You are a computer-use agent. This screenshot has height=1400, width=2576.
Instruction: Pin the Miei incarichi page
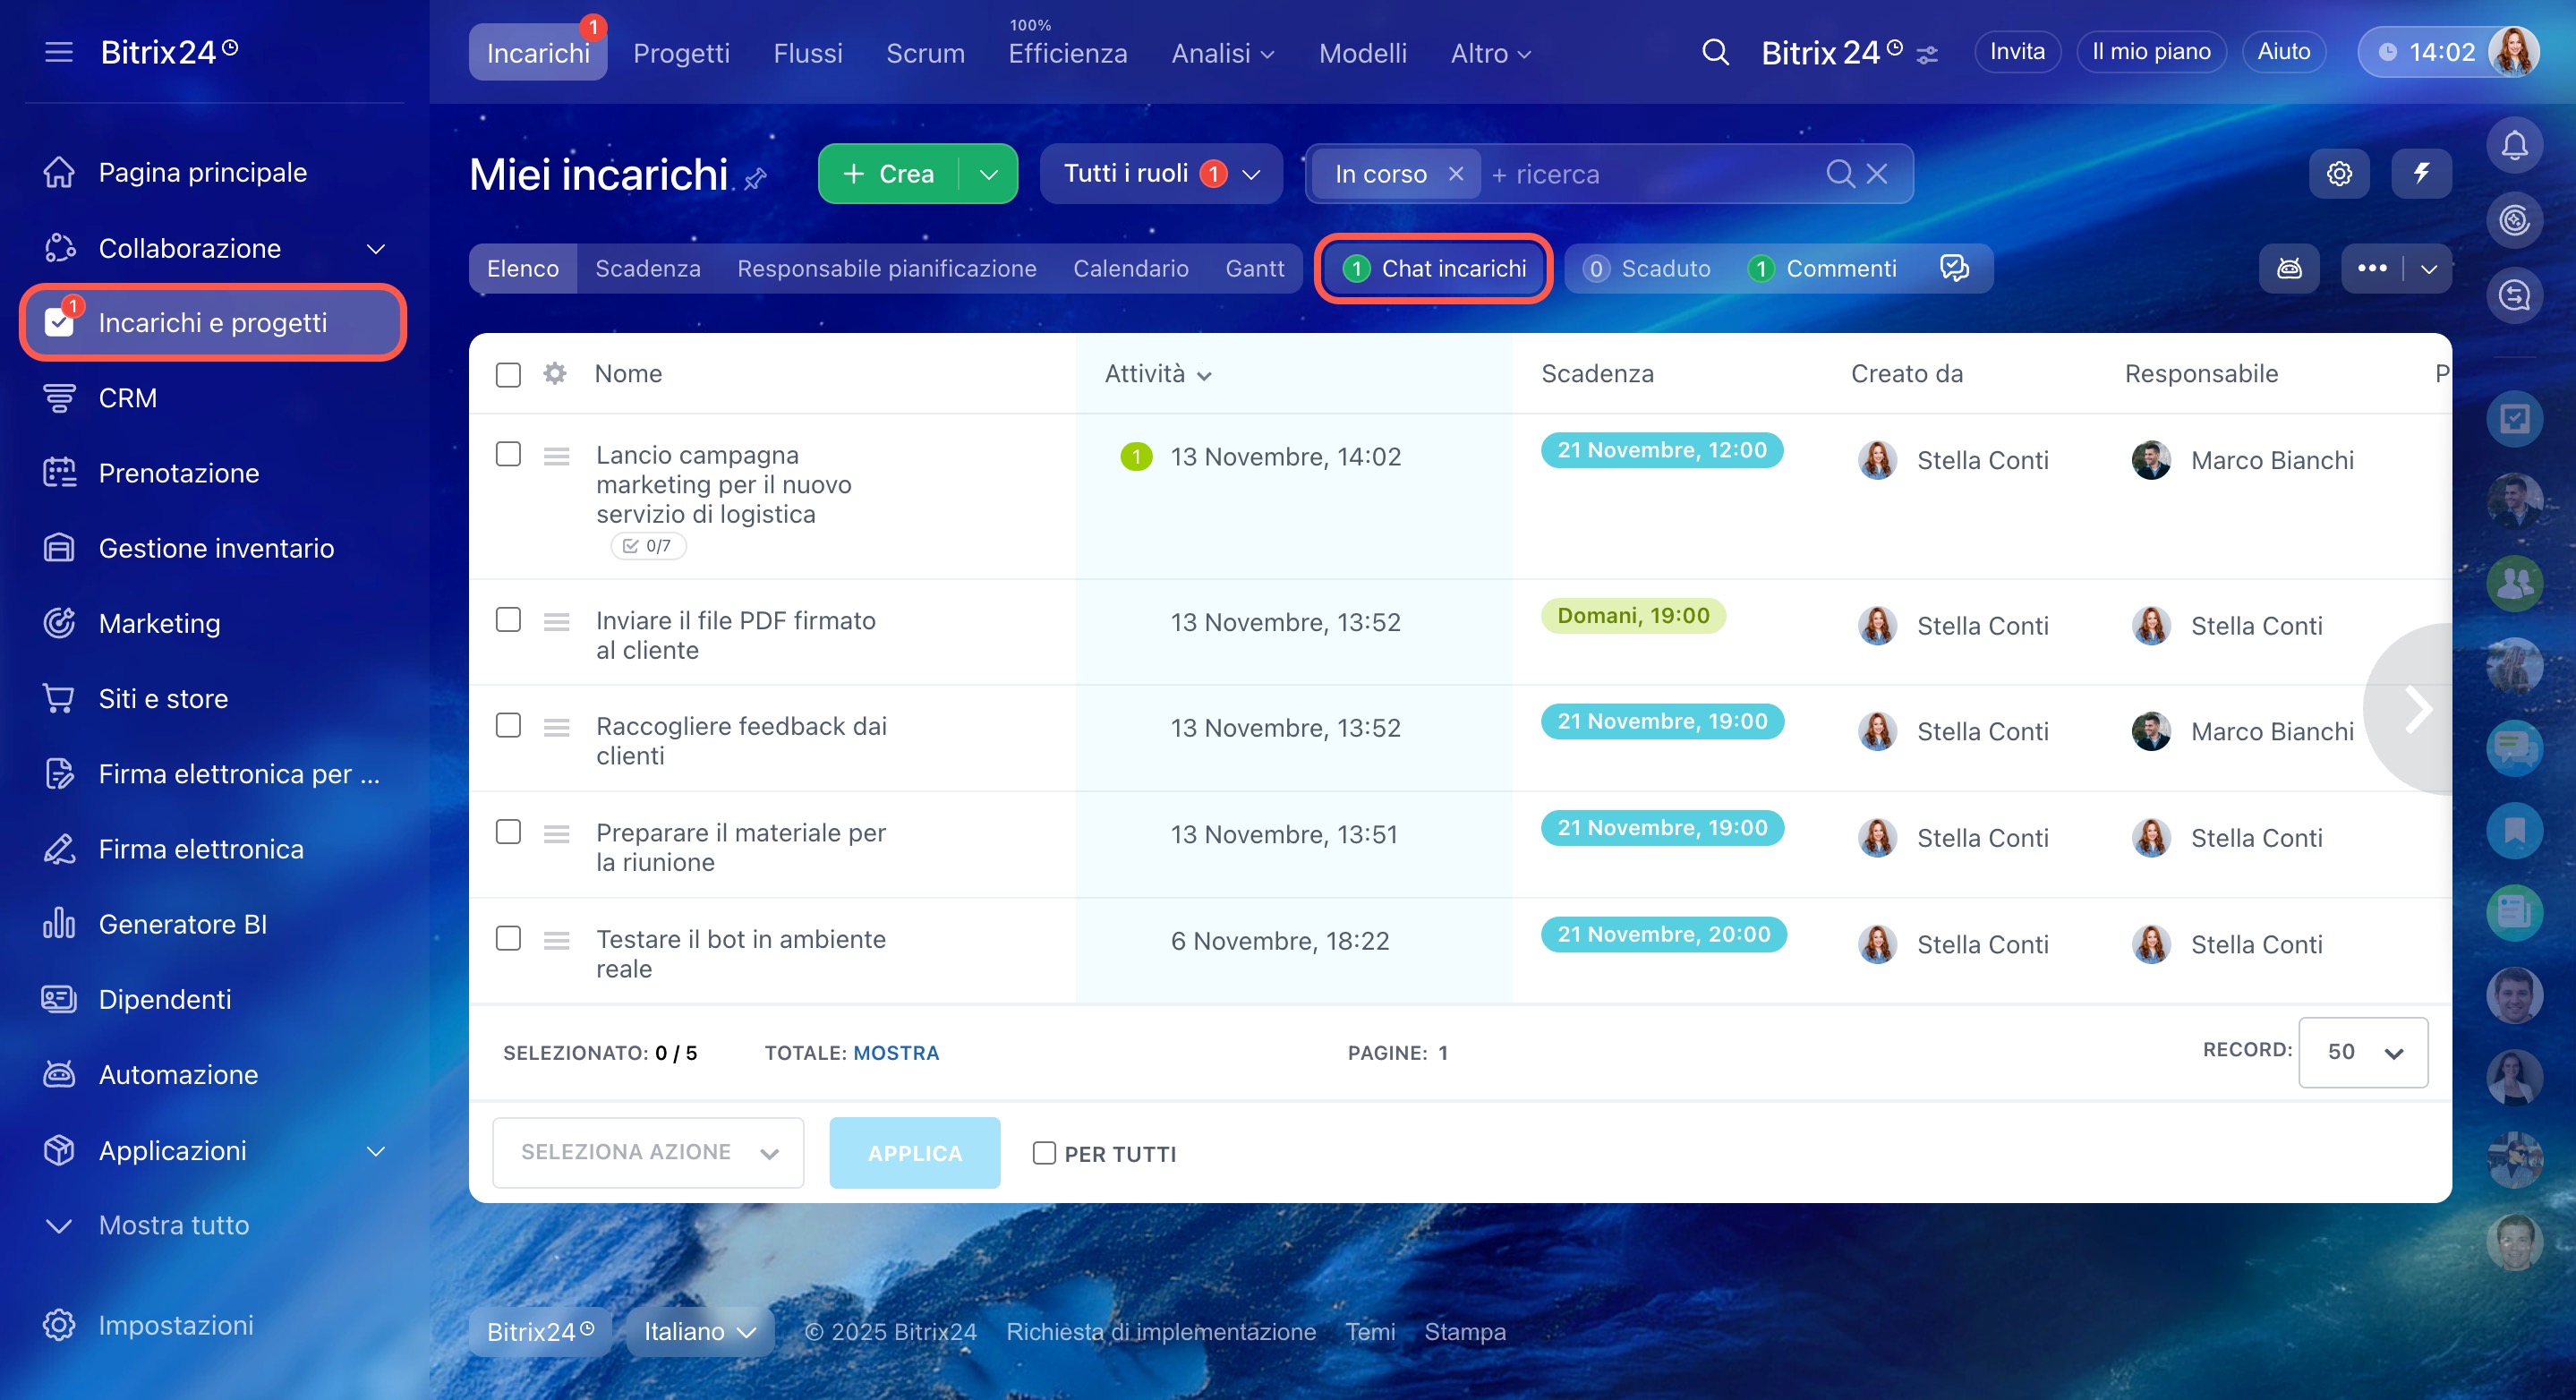pyautogui.click(x=756, y=179)
